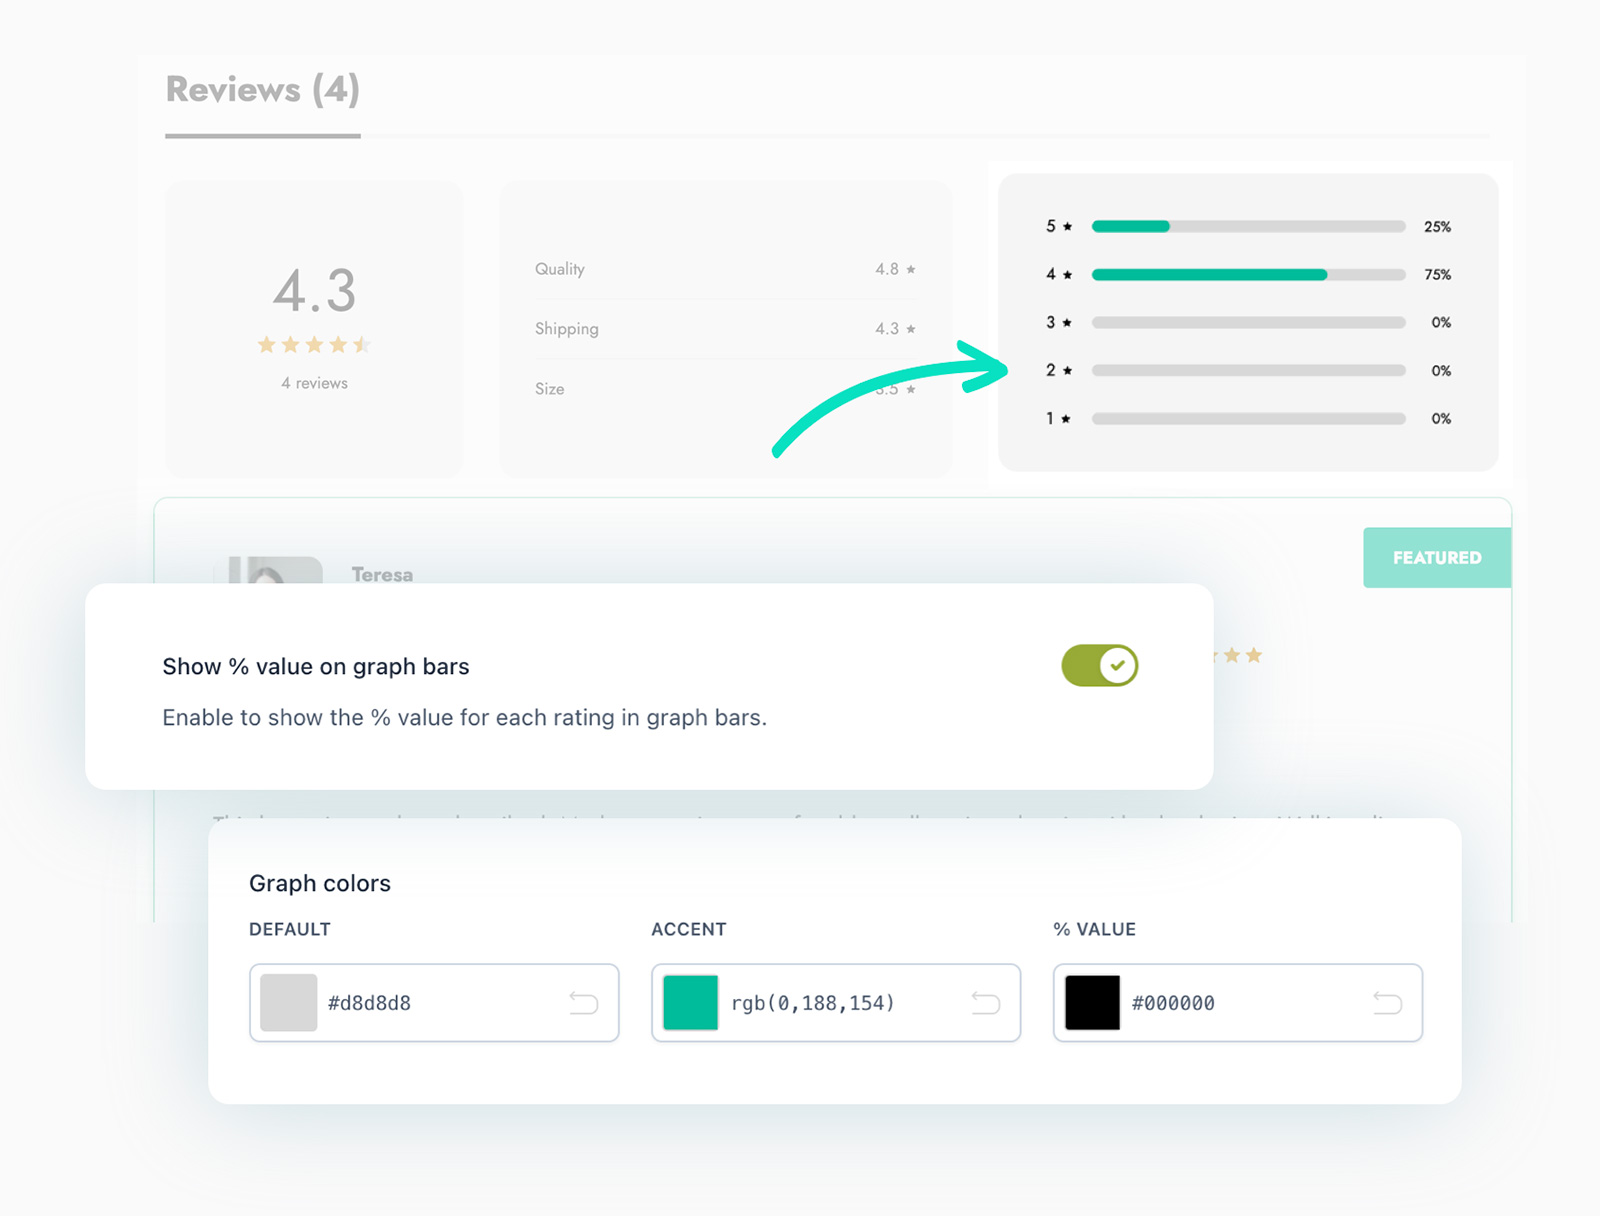Open the % Value black color swatch

point(1093,1002)
